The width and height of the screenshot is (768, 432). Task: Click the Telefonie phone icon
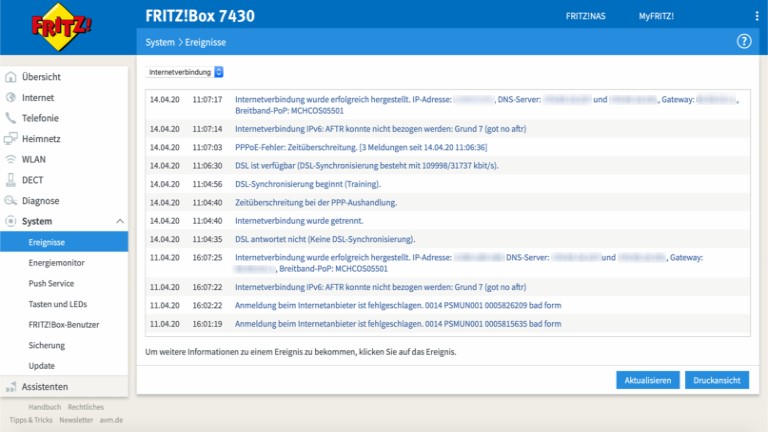click(x=11, y=118)
